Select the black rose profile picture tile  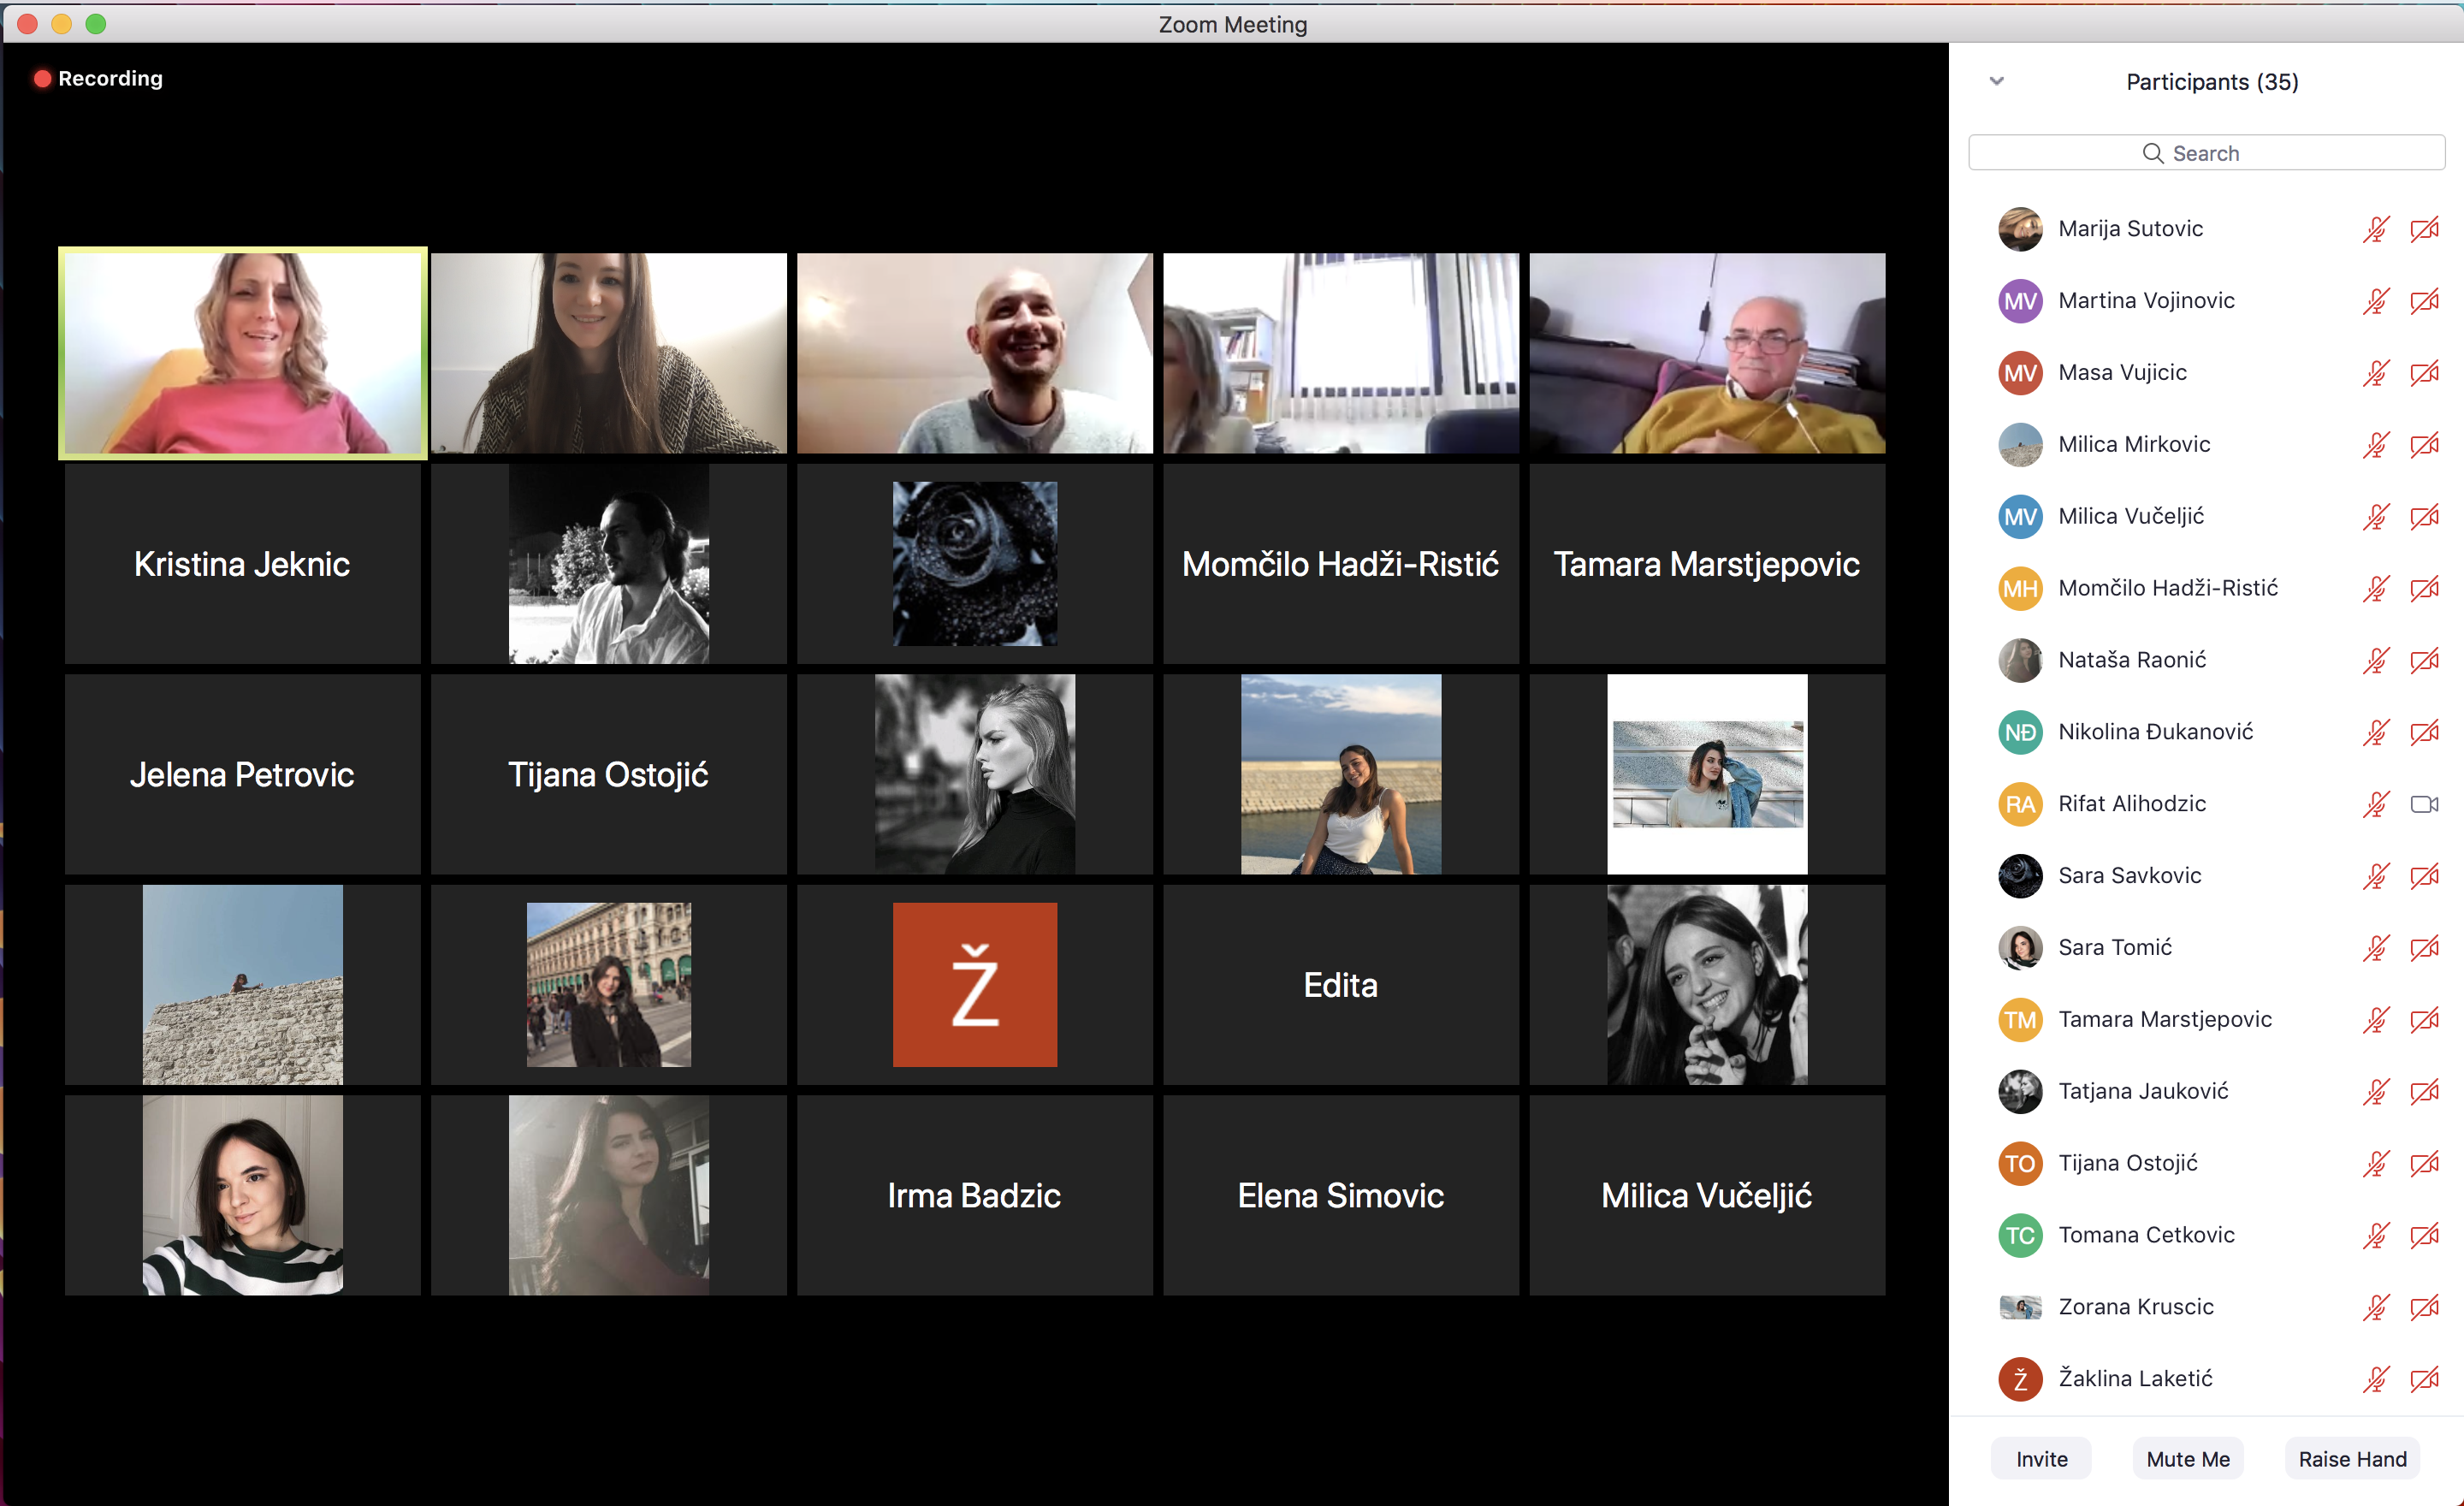point(975,564)
